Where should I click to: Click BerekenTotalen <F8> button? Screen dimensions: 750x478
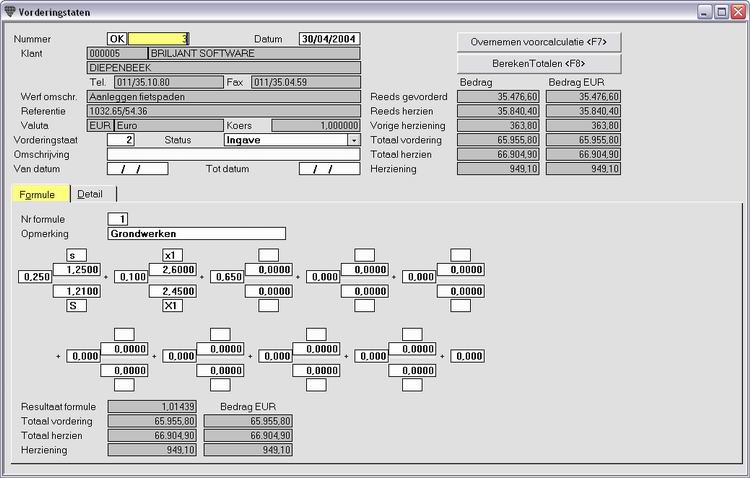coord(539,64)
